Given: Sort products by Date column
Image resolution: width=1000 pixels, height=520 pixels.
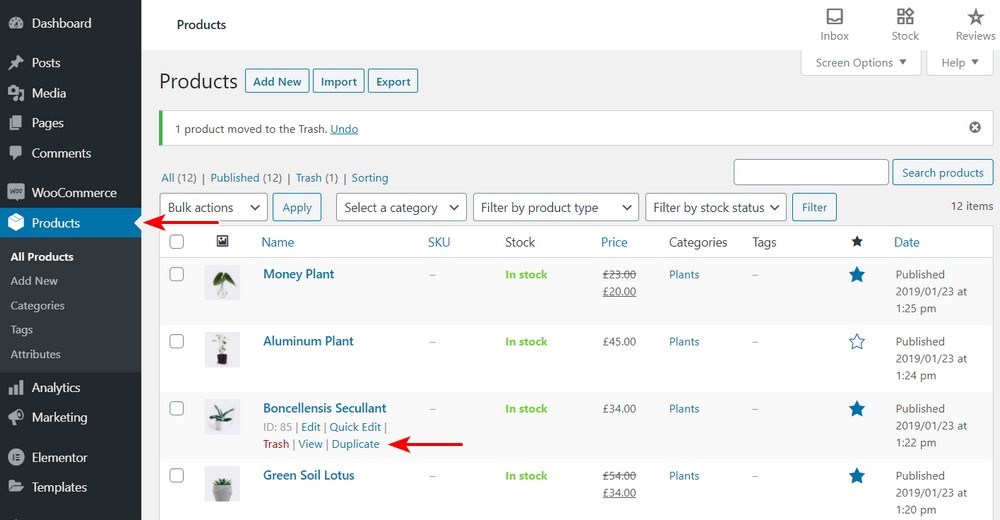Looking at the screenshot, I should click(x=907, y=242).
